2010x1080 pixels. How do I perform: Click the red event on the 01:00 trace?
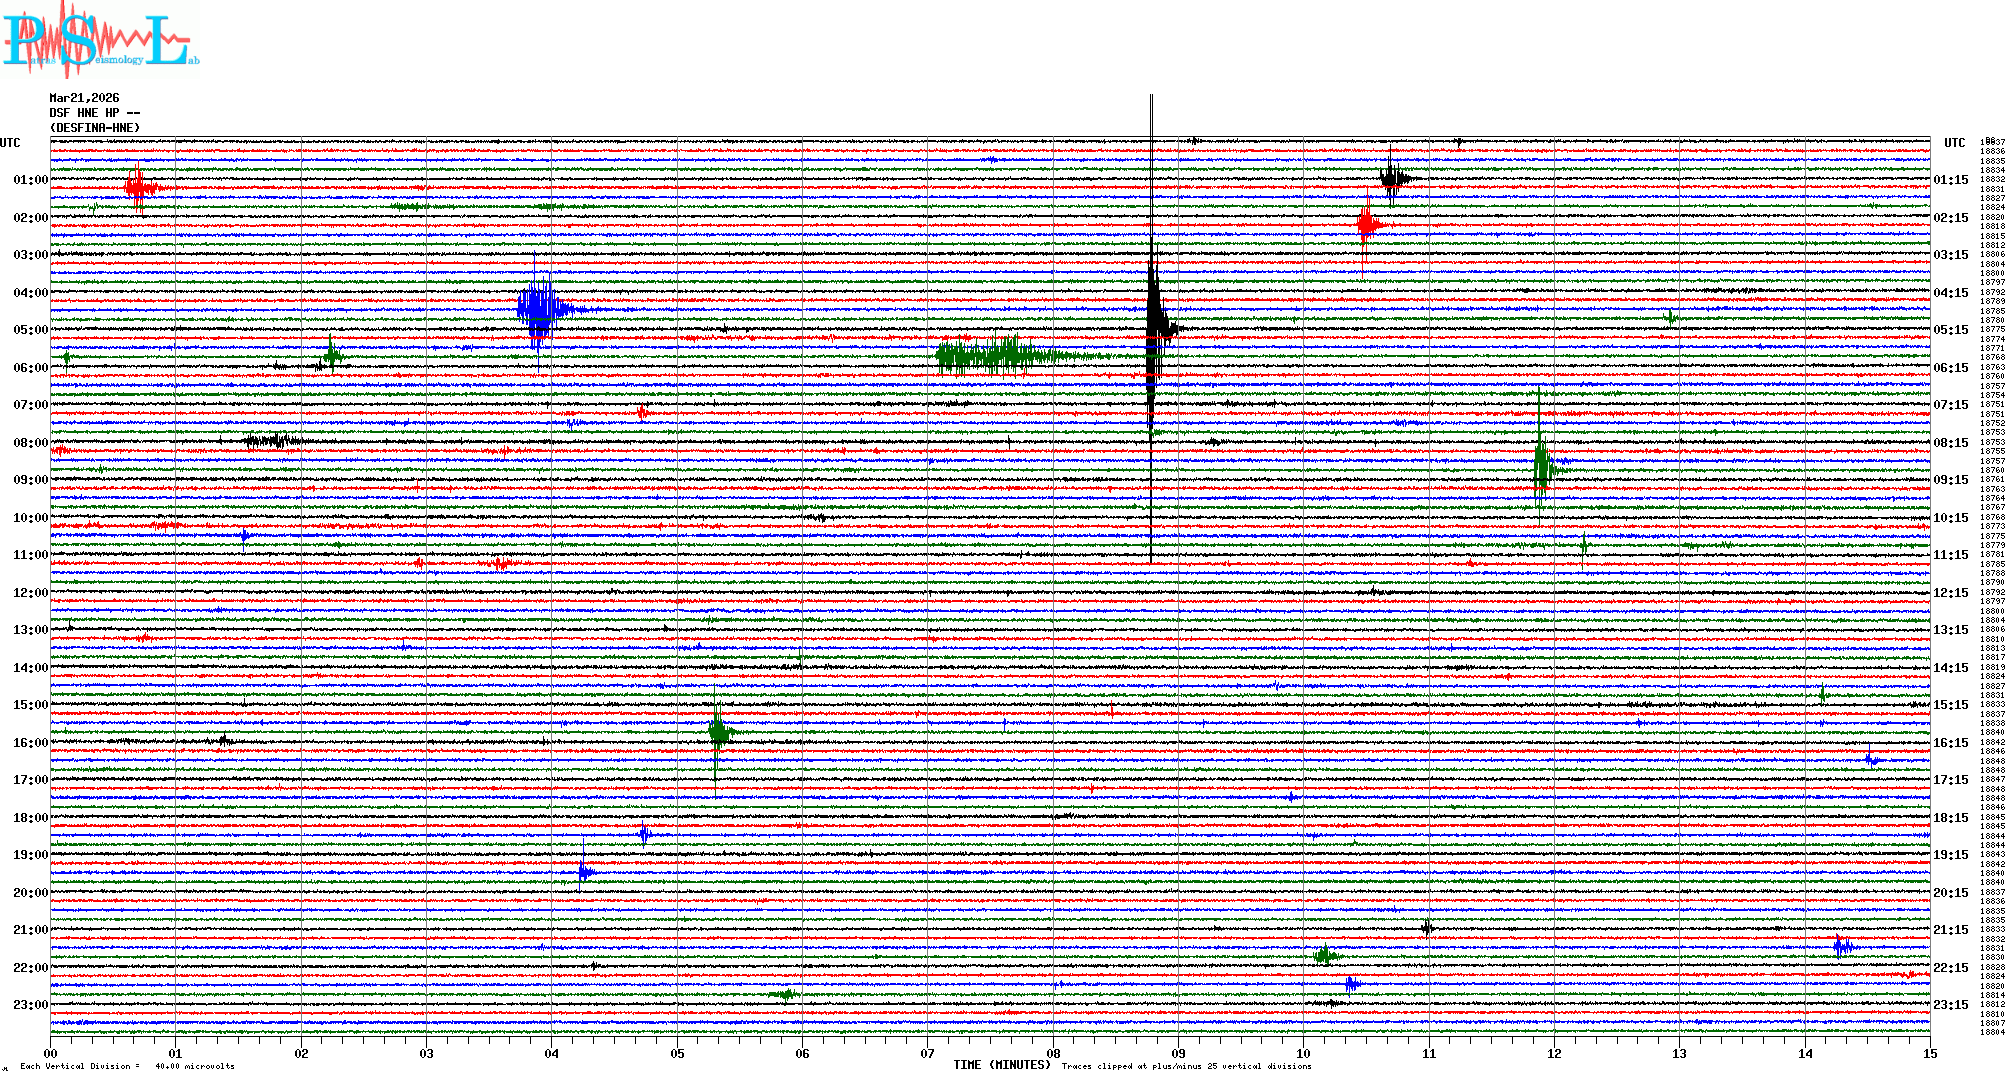click(x=139, y=187)
